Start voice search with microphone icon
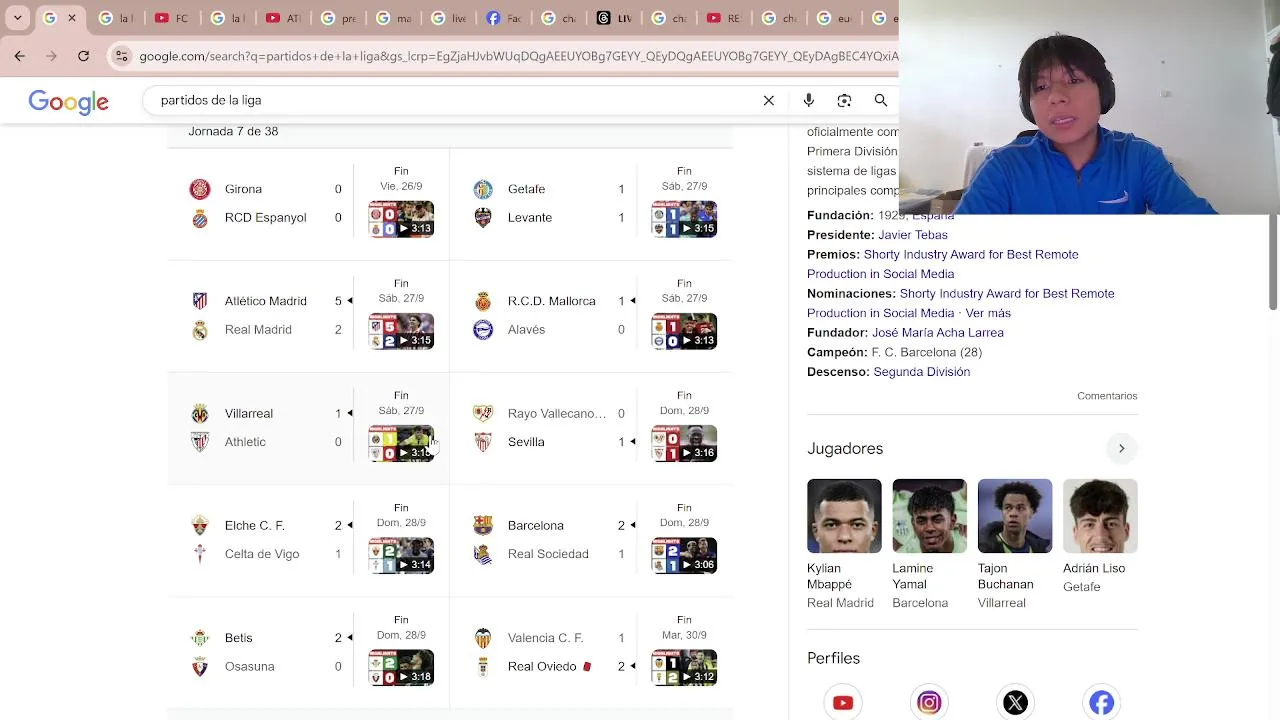This screenshot has height=720, width=1280. pos(809,100)
